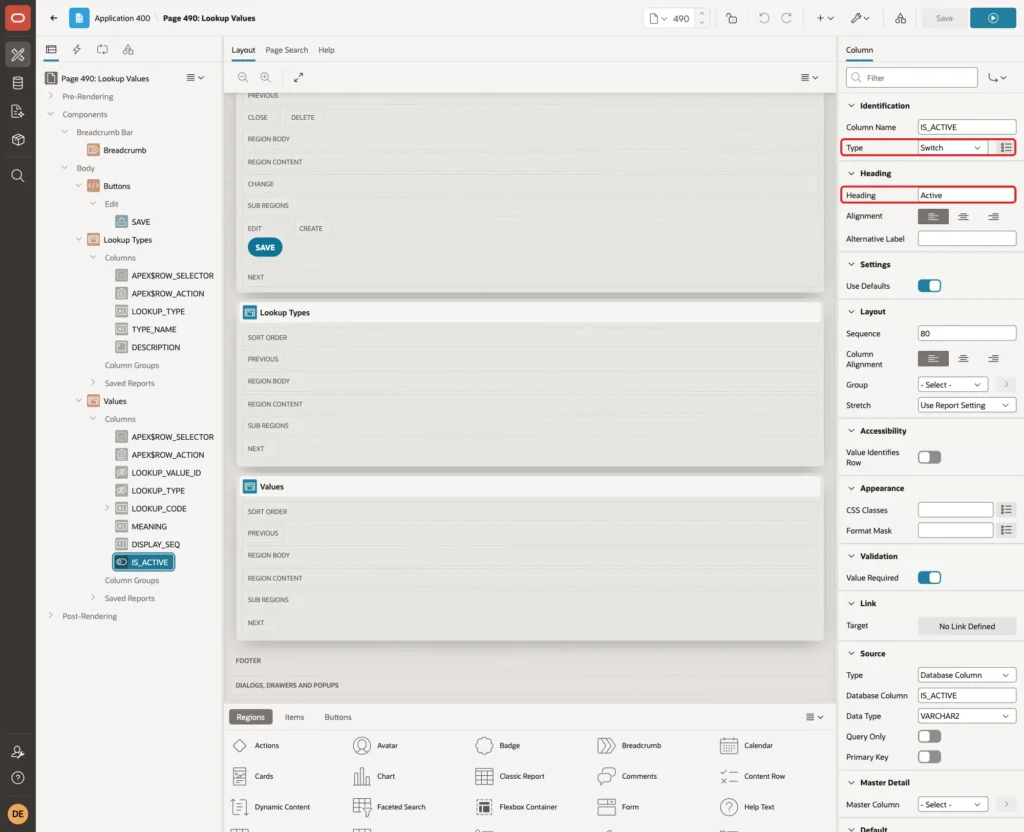The width and height of the screenshot is (1024, 832).
Task: Toggle the Value Identifies Row switch
Action: [x=929, y=457]
